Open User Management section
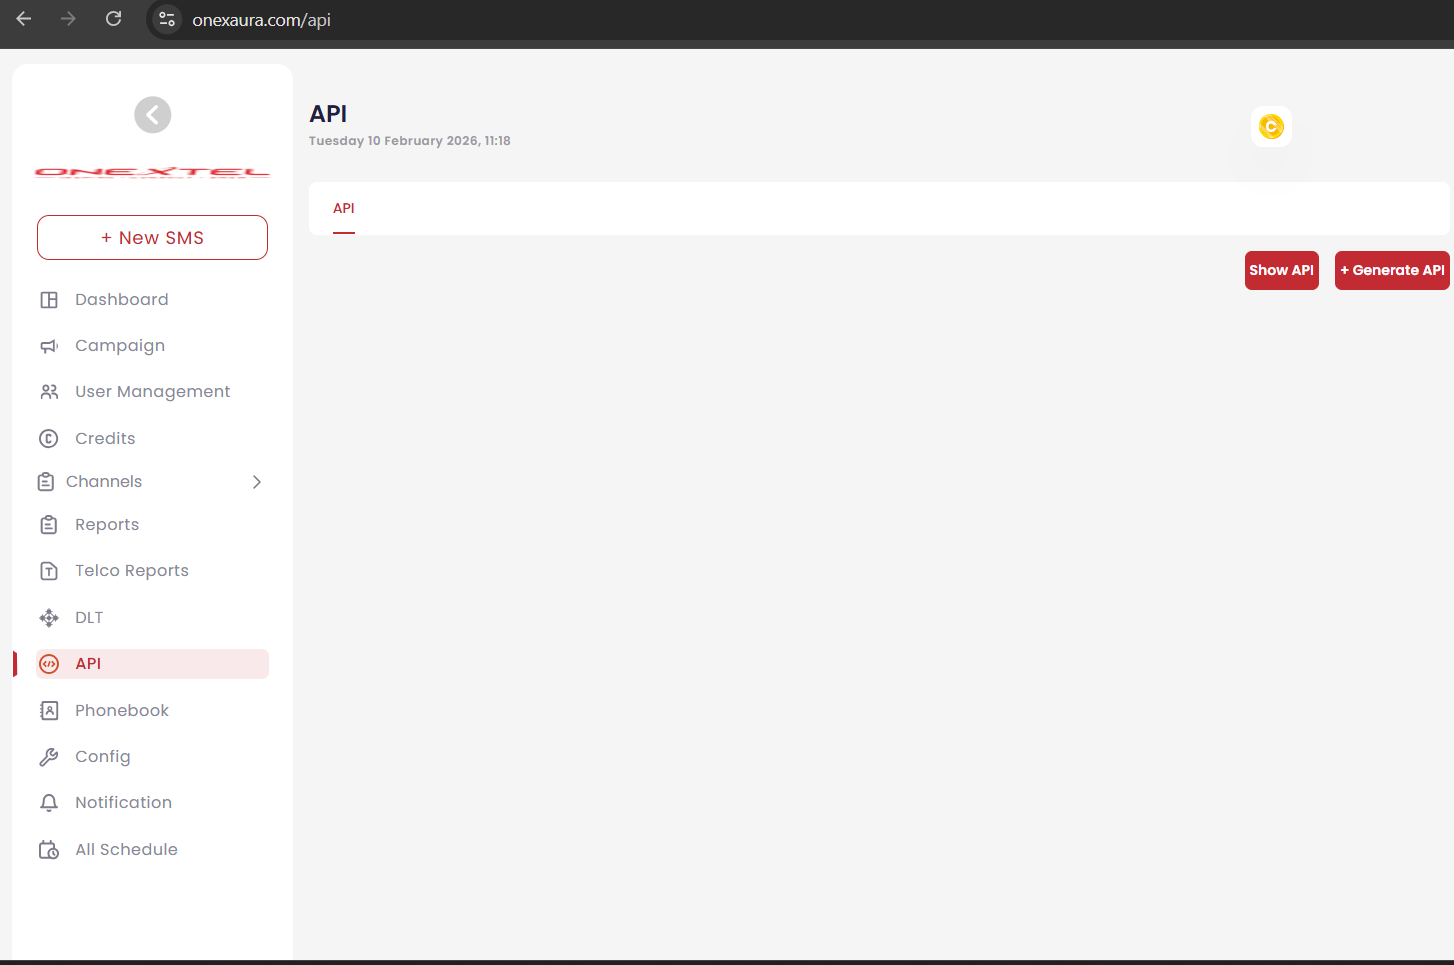The height and width of the screenshot is (965, 1454). (153, 392)
